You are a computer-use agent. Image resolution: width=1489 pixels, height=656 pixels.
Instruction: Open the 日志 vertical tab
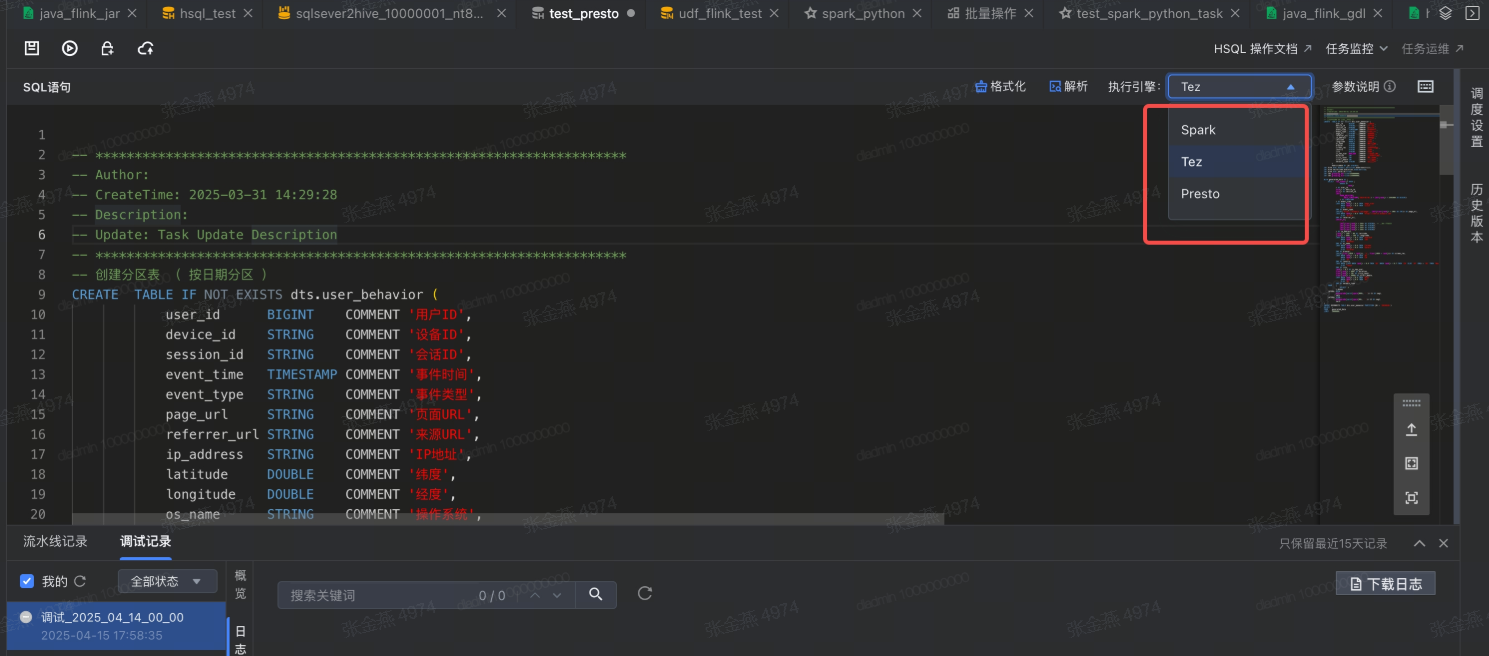point(240,640)
